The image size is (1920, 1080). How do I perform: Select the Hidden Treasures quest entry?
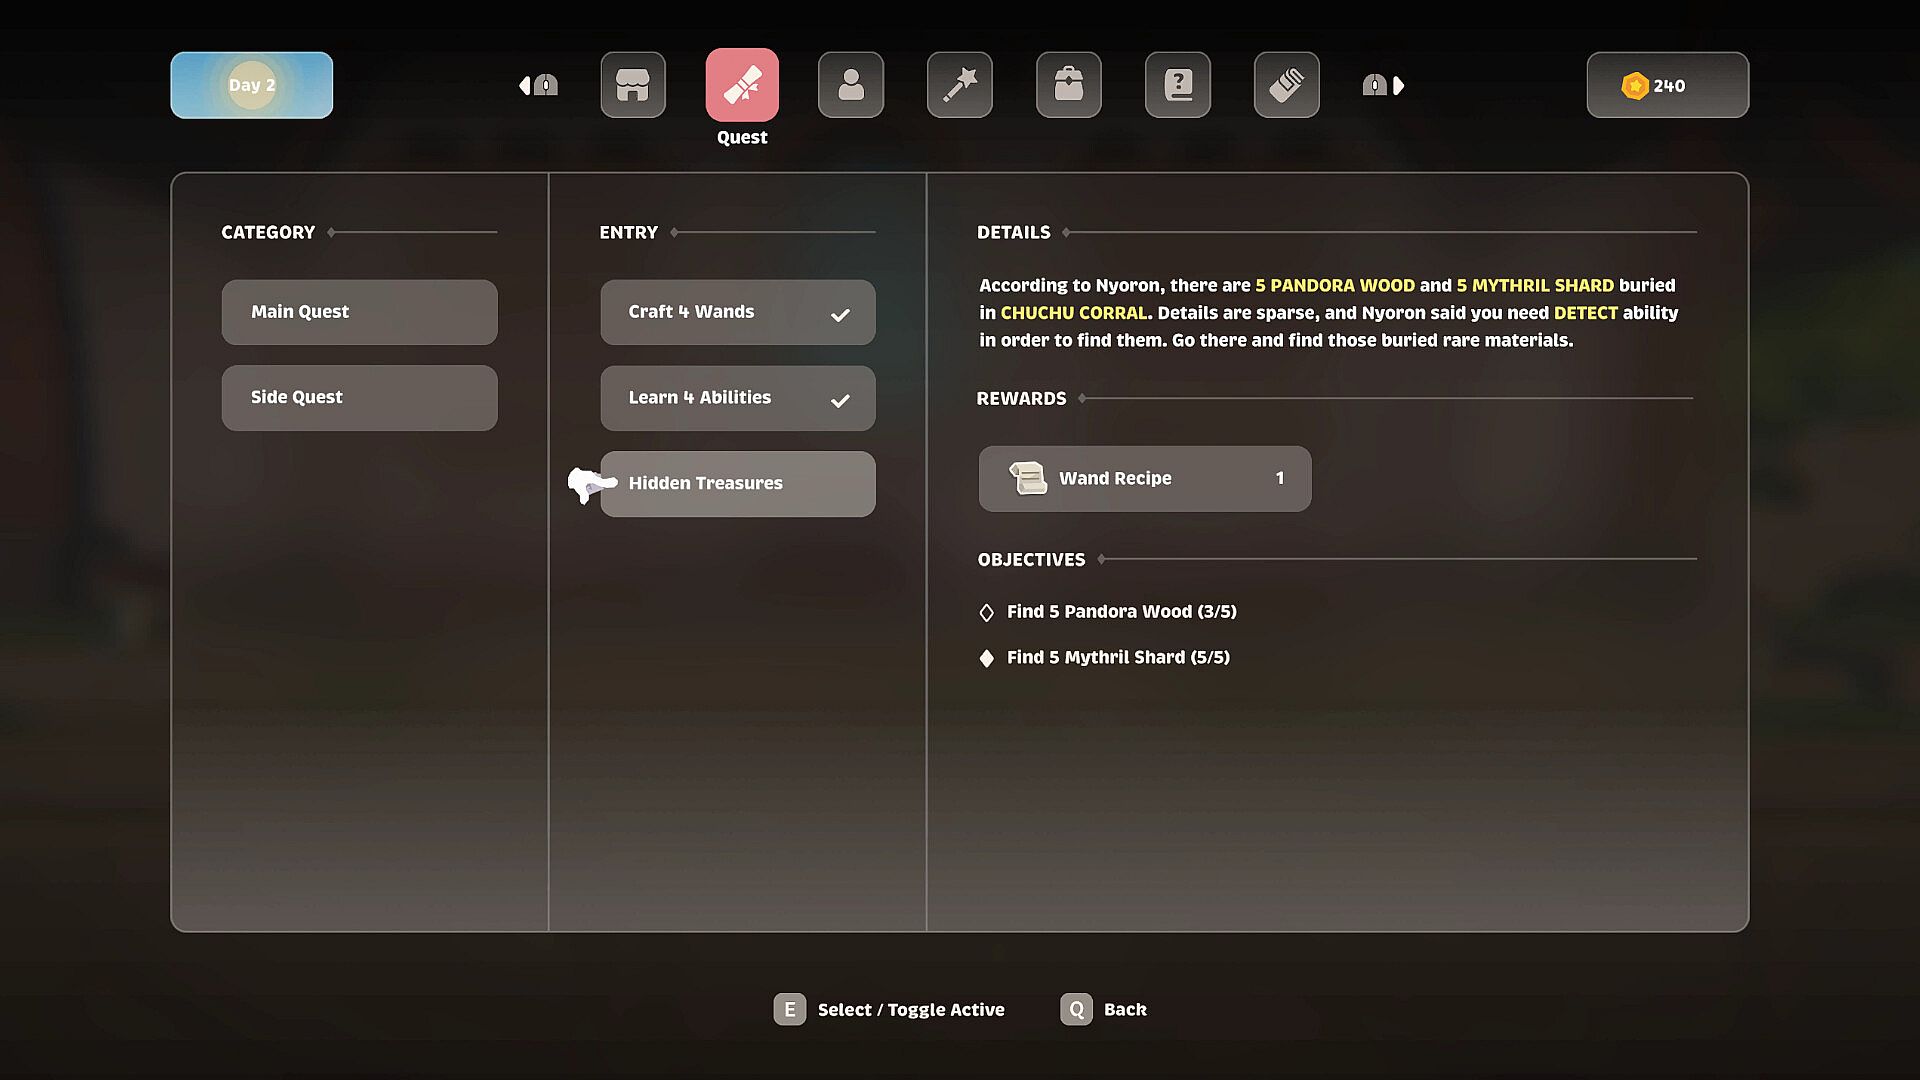pyautogui.click(x=737, y=484)
